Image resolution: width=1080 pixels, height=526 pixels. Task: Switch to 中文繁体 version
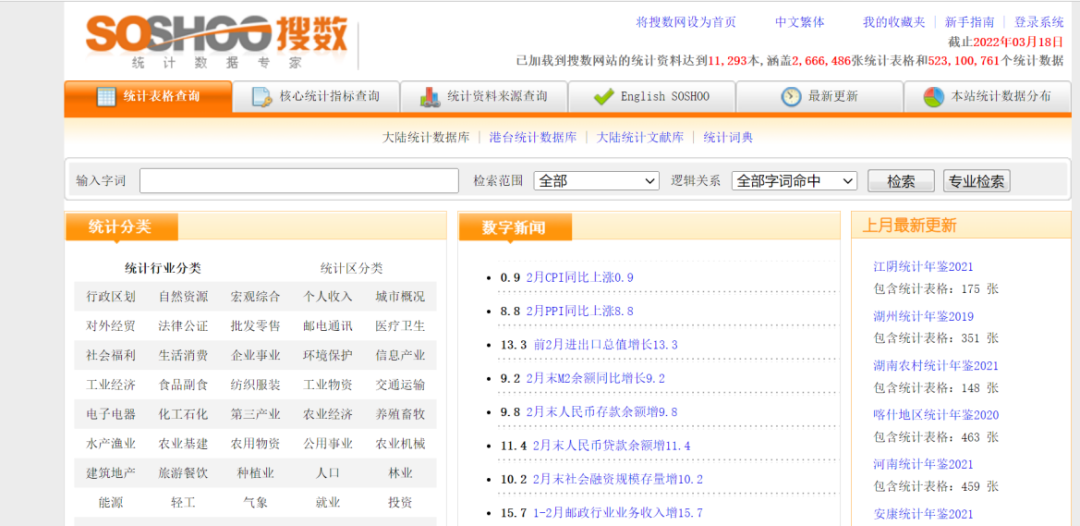tap(800, 22)
